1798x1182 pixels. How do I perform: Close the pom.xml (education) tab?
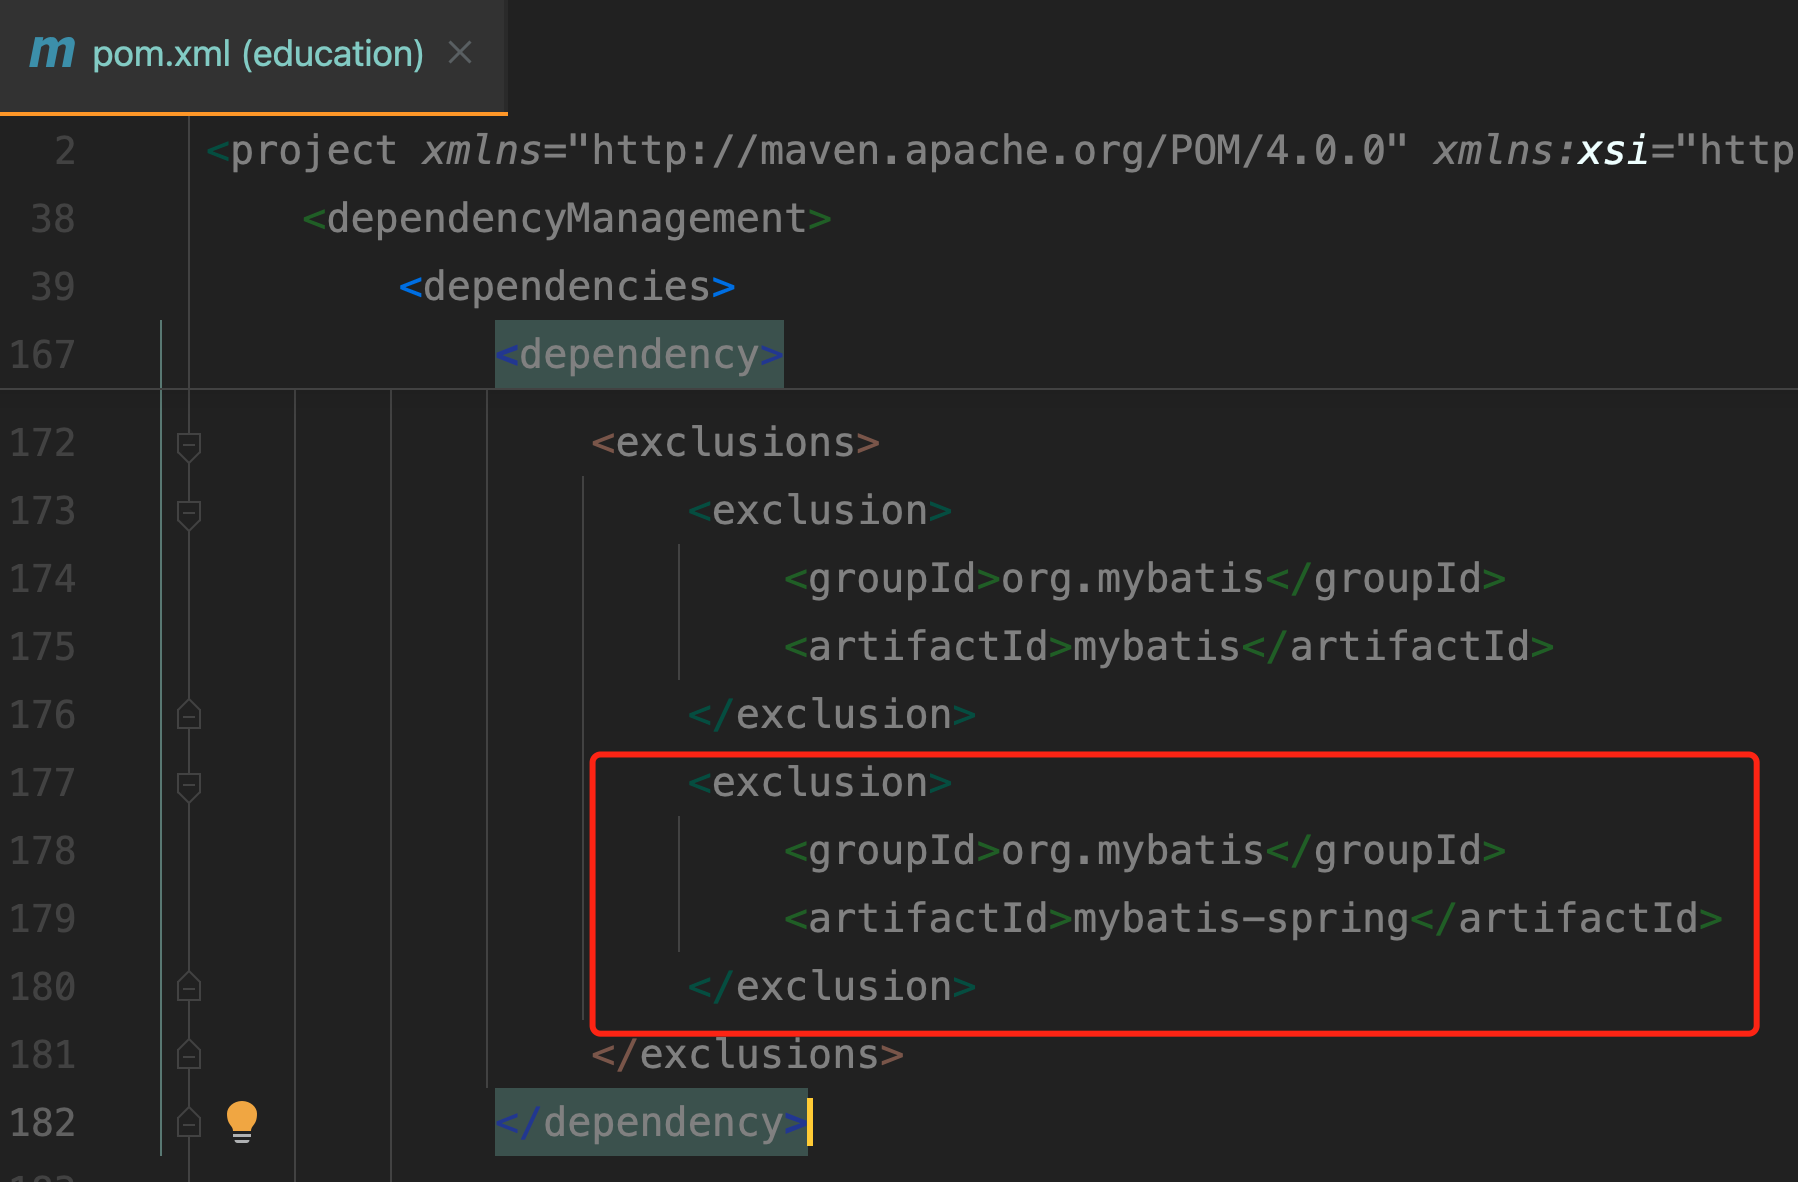(460, 52)
